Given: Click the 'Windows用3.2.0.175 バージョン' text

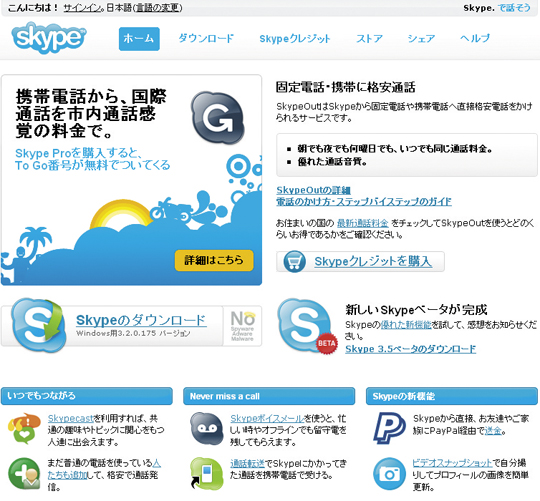Looking at the screenshot, I should [x=133, y=333].
